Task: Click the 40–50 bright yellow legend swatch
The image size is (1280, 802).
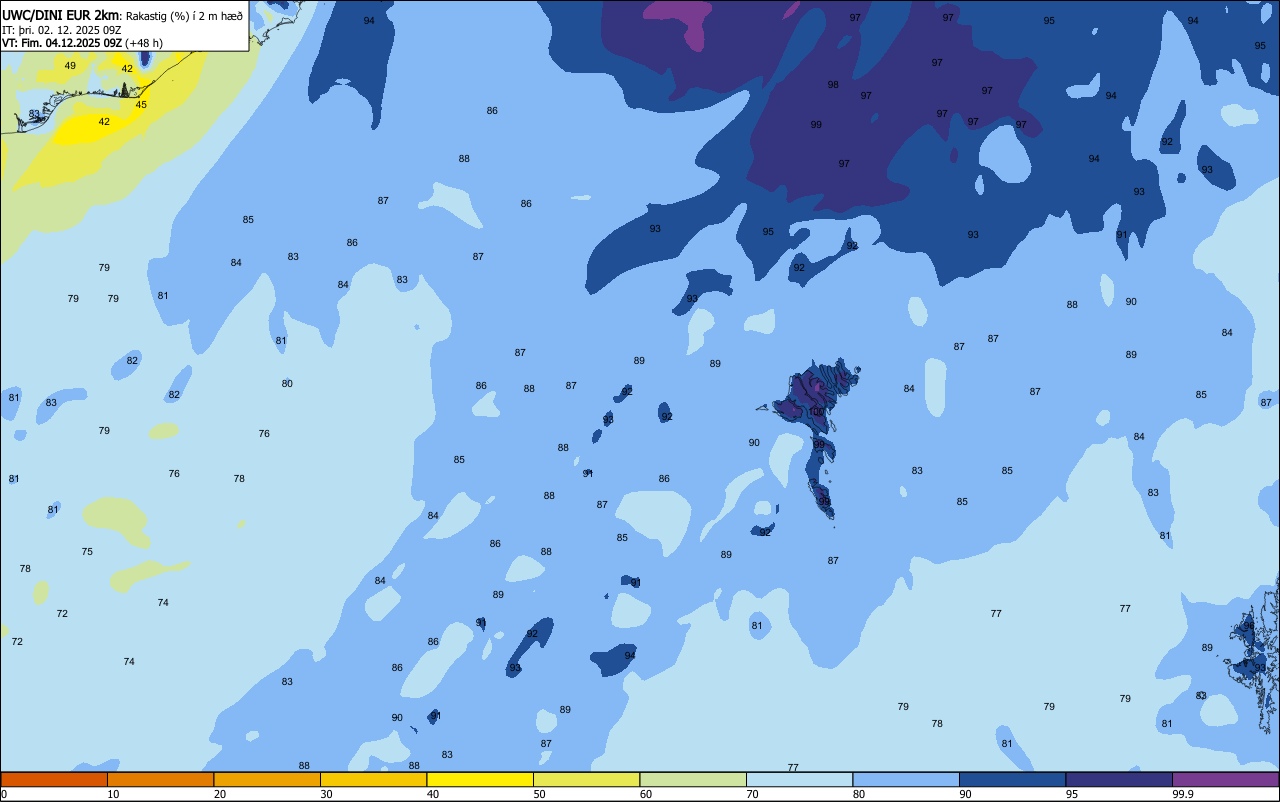Action: point(480,779)
